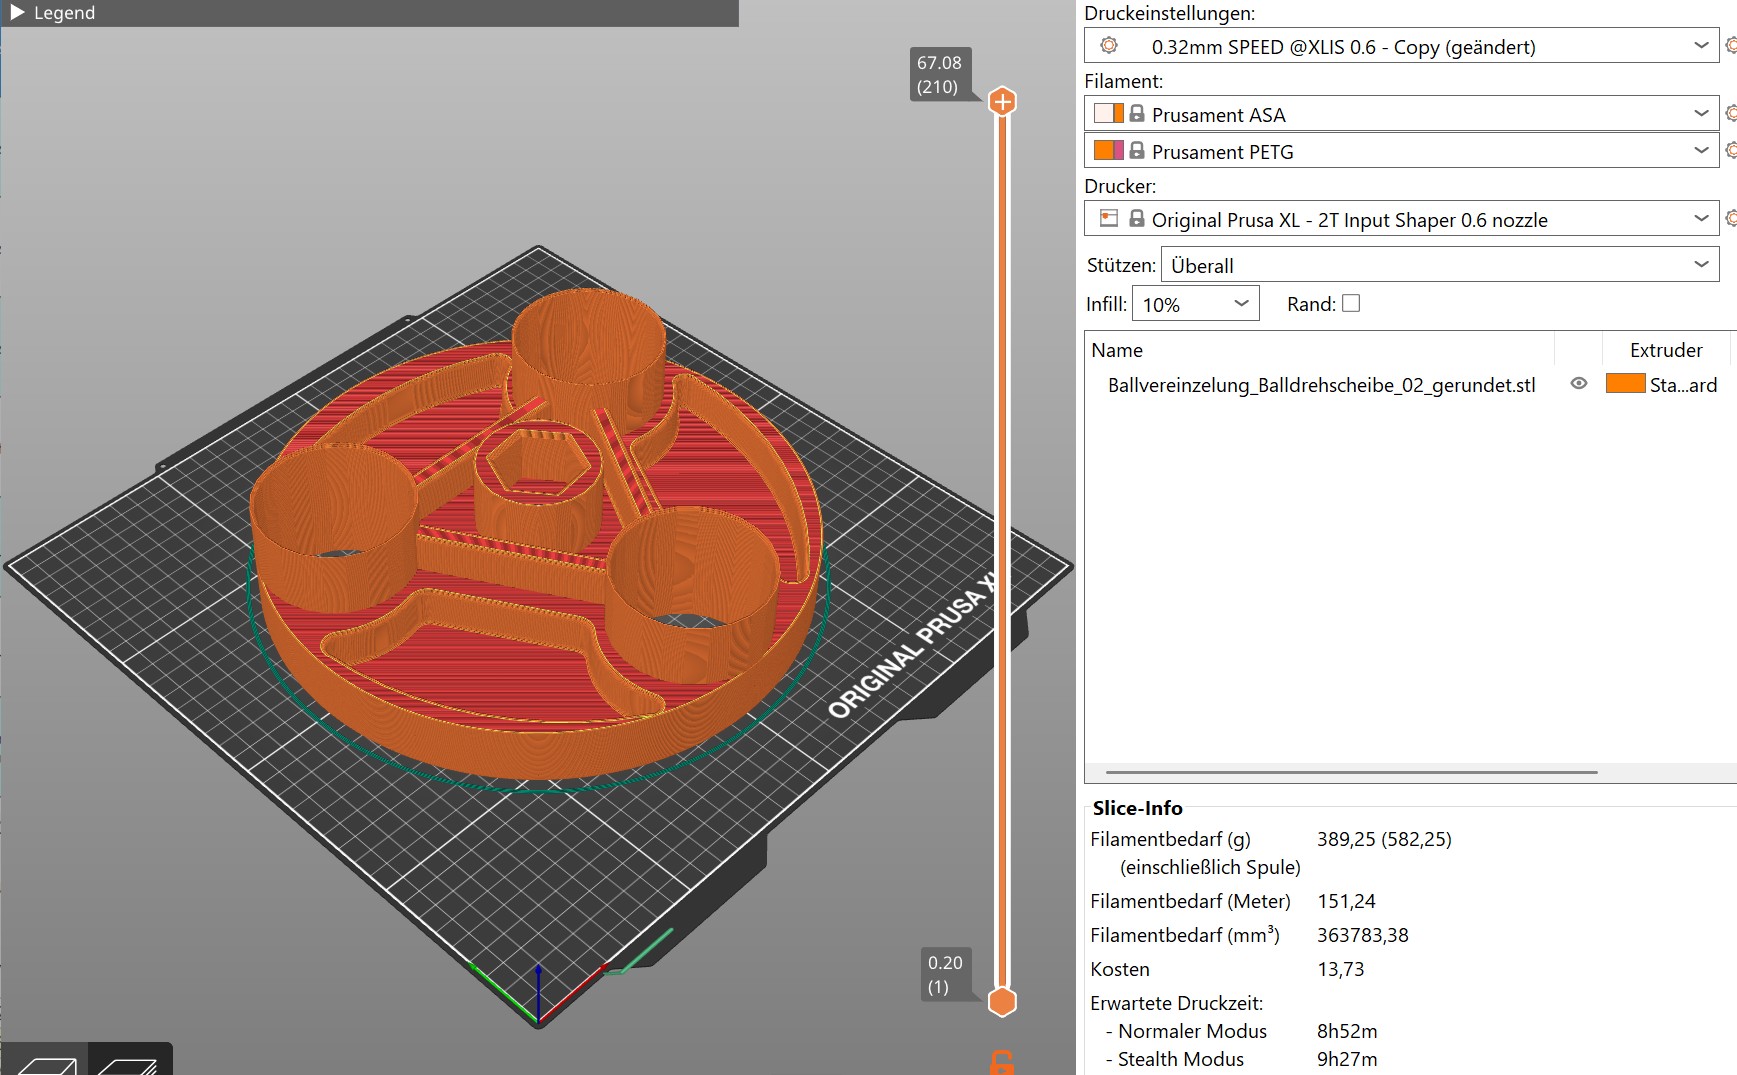Open the Original Prusa XL printer dropdown

1701,219
